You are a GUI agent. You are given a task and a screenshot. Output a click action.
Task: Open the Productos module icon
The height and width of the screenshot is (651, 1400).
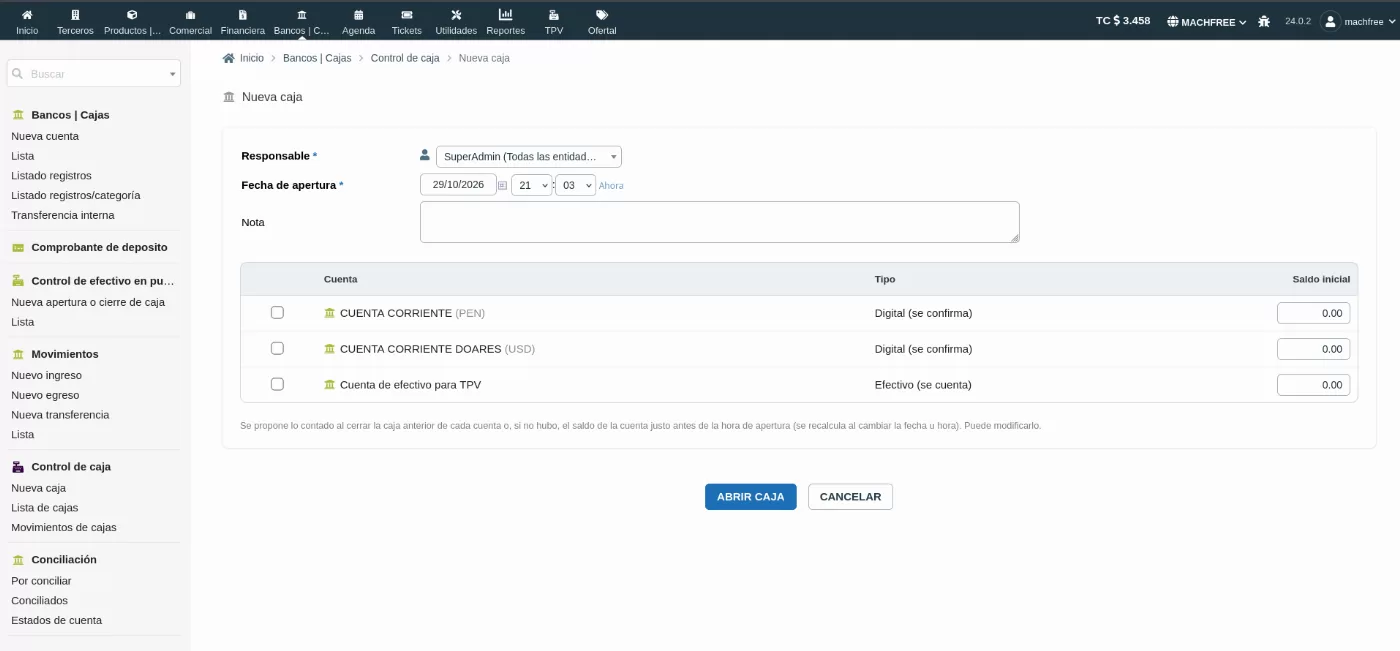pos(132,15)
